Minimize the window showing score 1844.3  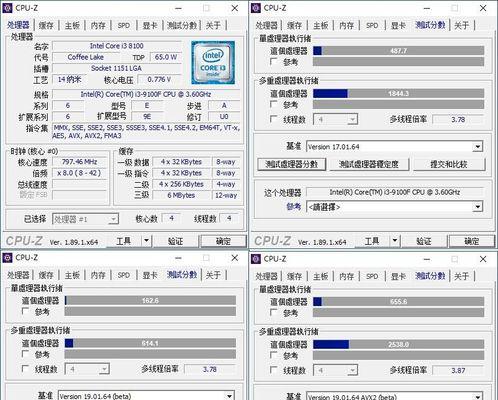pos(427,8)
